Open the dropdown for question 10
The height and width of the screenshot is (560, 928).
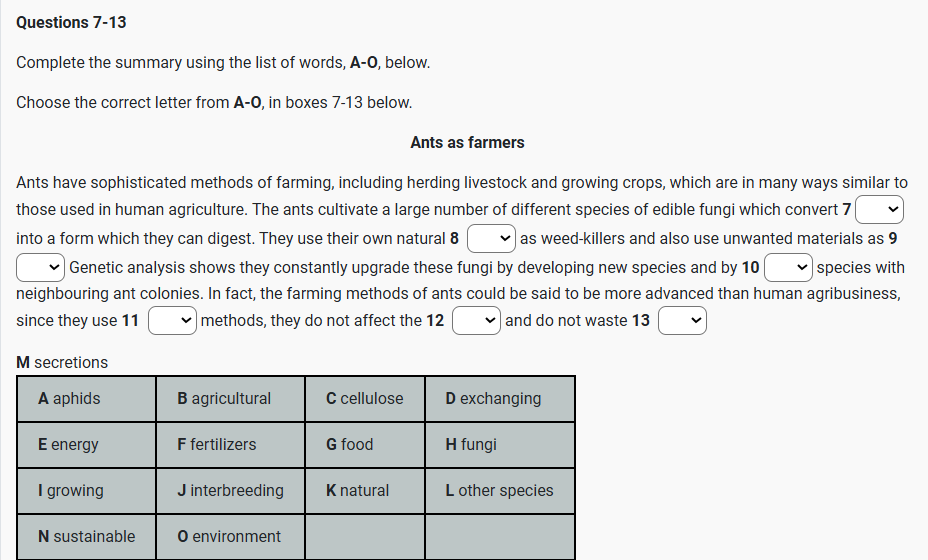[788, 268]
